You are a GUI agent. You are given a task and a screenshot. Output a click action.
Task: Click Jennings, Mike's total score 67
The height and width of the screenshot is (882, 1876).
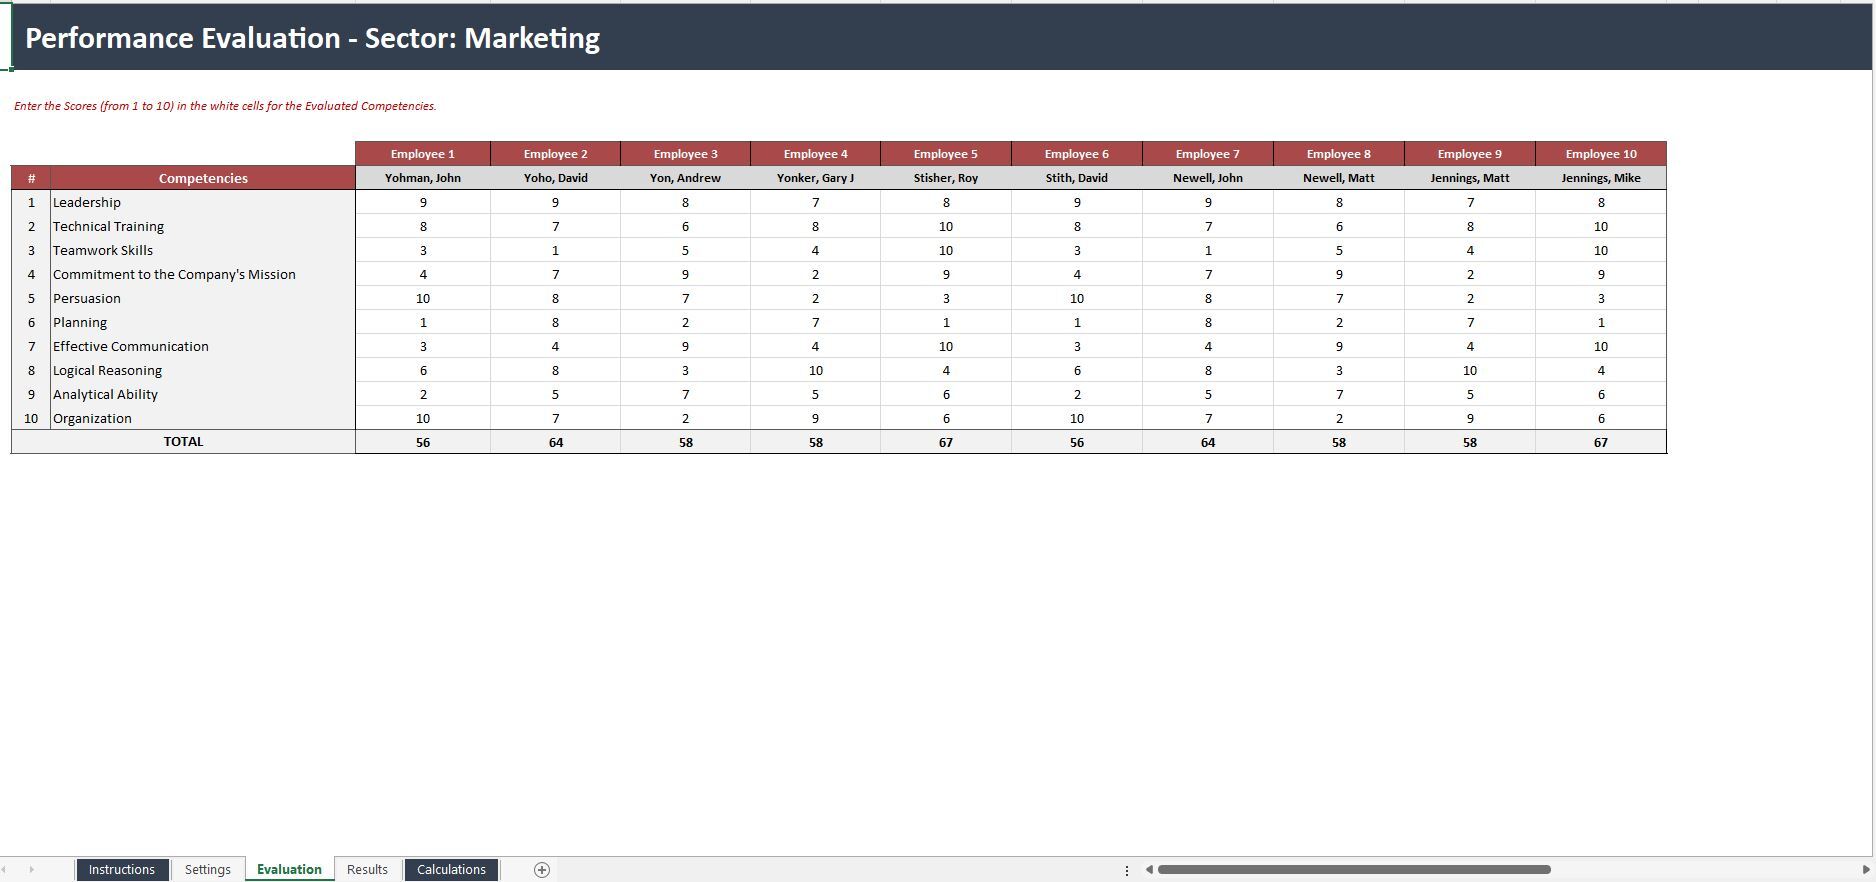point(1601,442)
